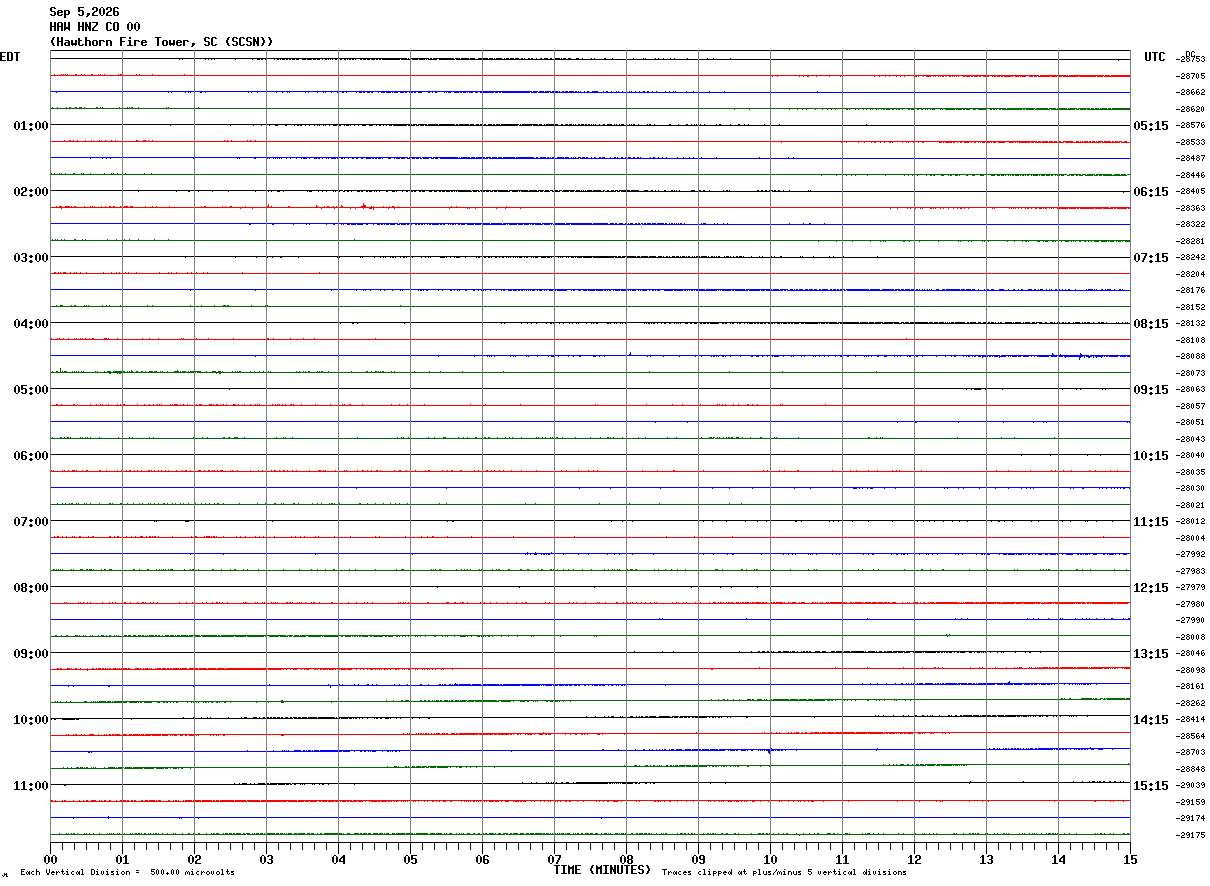Image resolution: width=1210 pixels, height=886 pixels.
Task: Click the HAW HNZ CO 00 station code
Action: tap(95, 27)
